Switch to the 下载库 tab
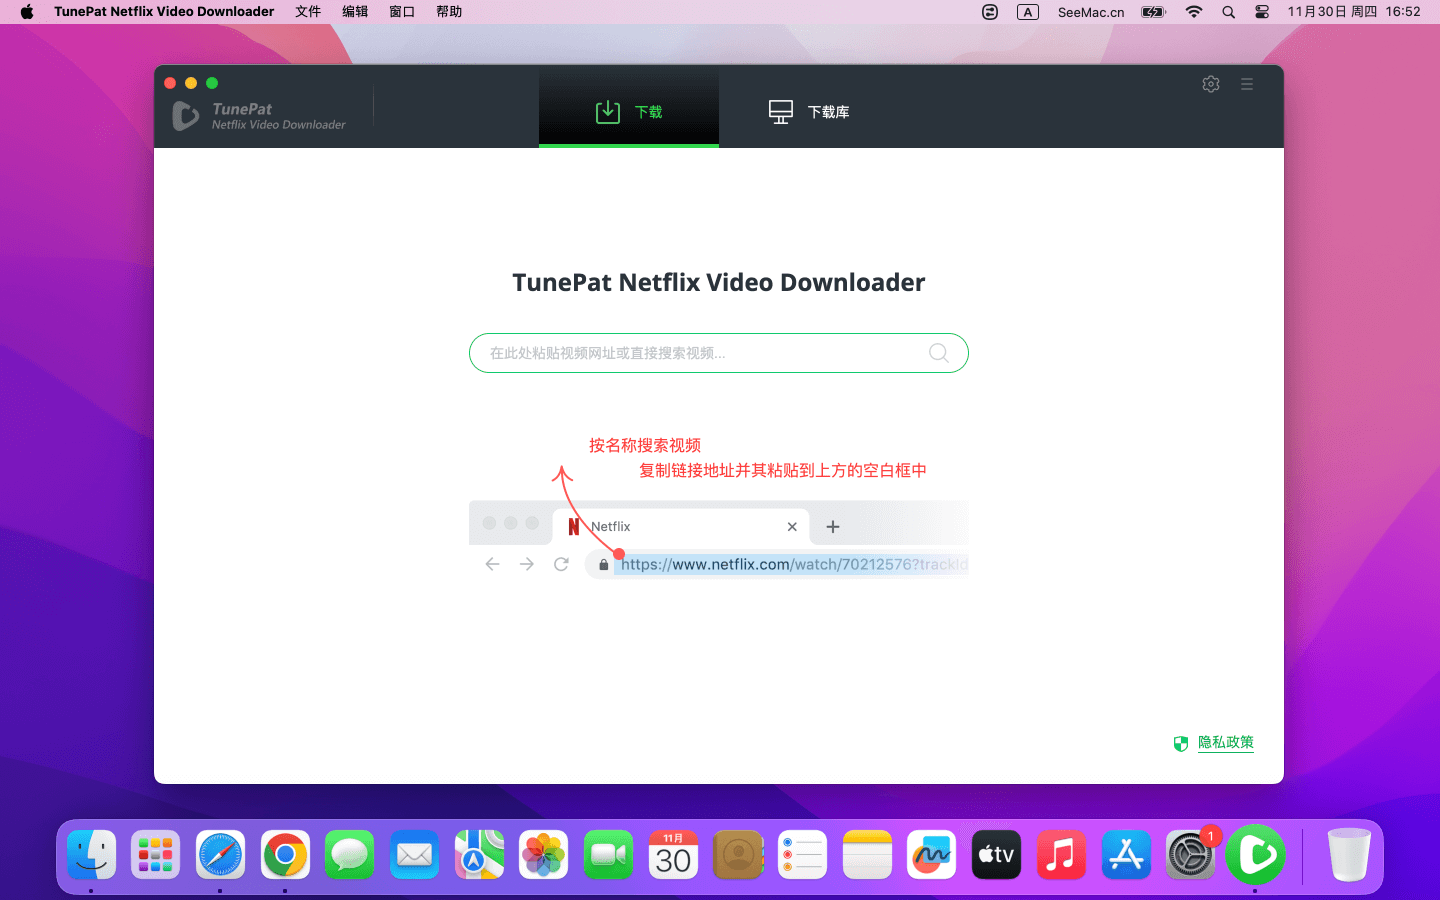This screenshot has width=1440, height=900. coord(809,111)
